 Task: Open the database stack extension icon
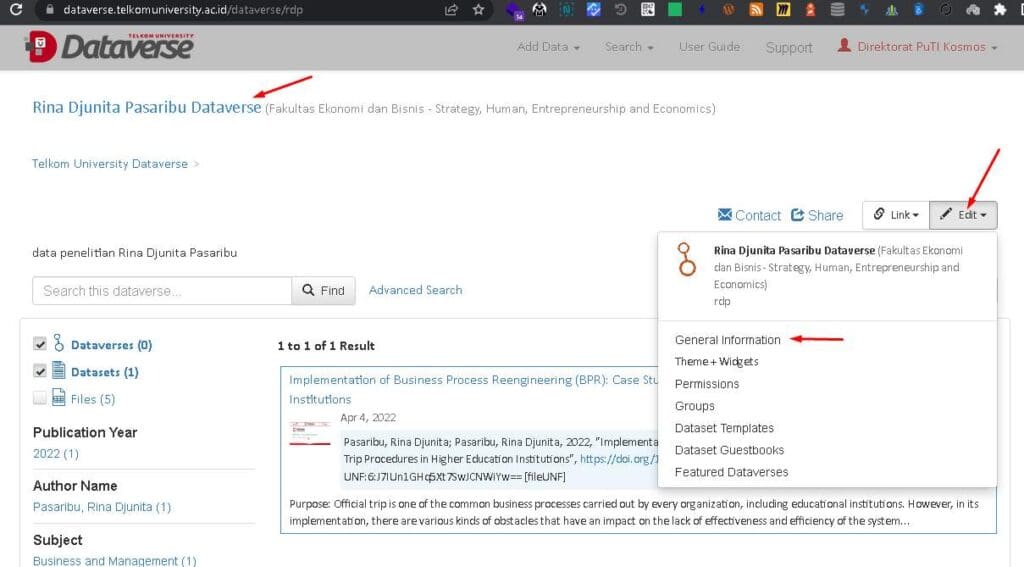pos(837,10)
